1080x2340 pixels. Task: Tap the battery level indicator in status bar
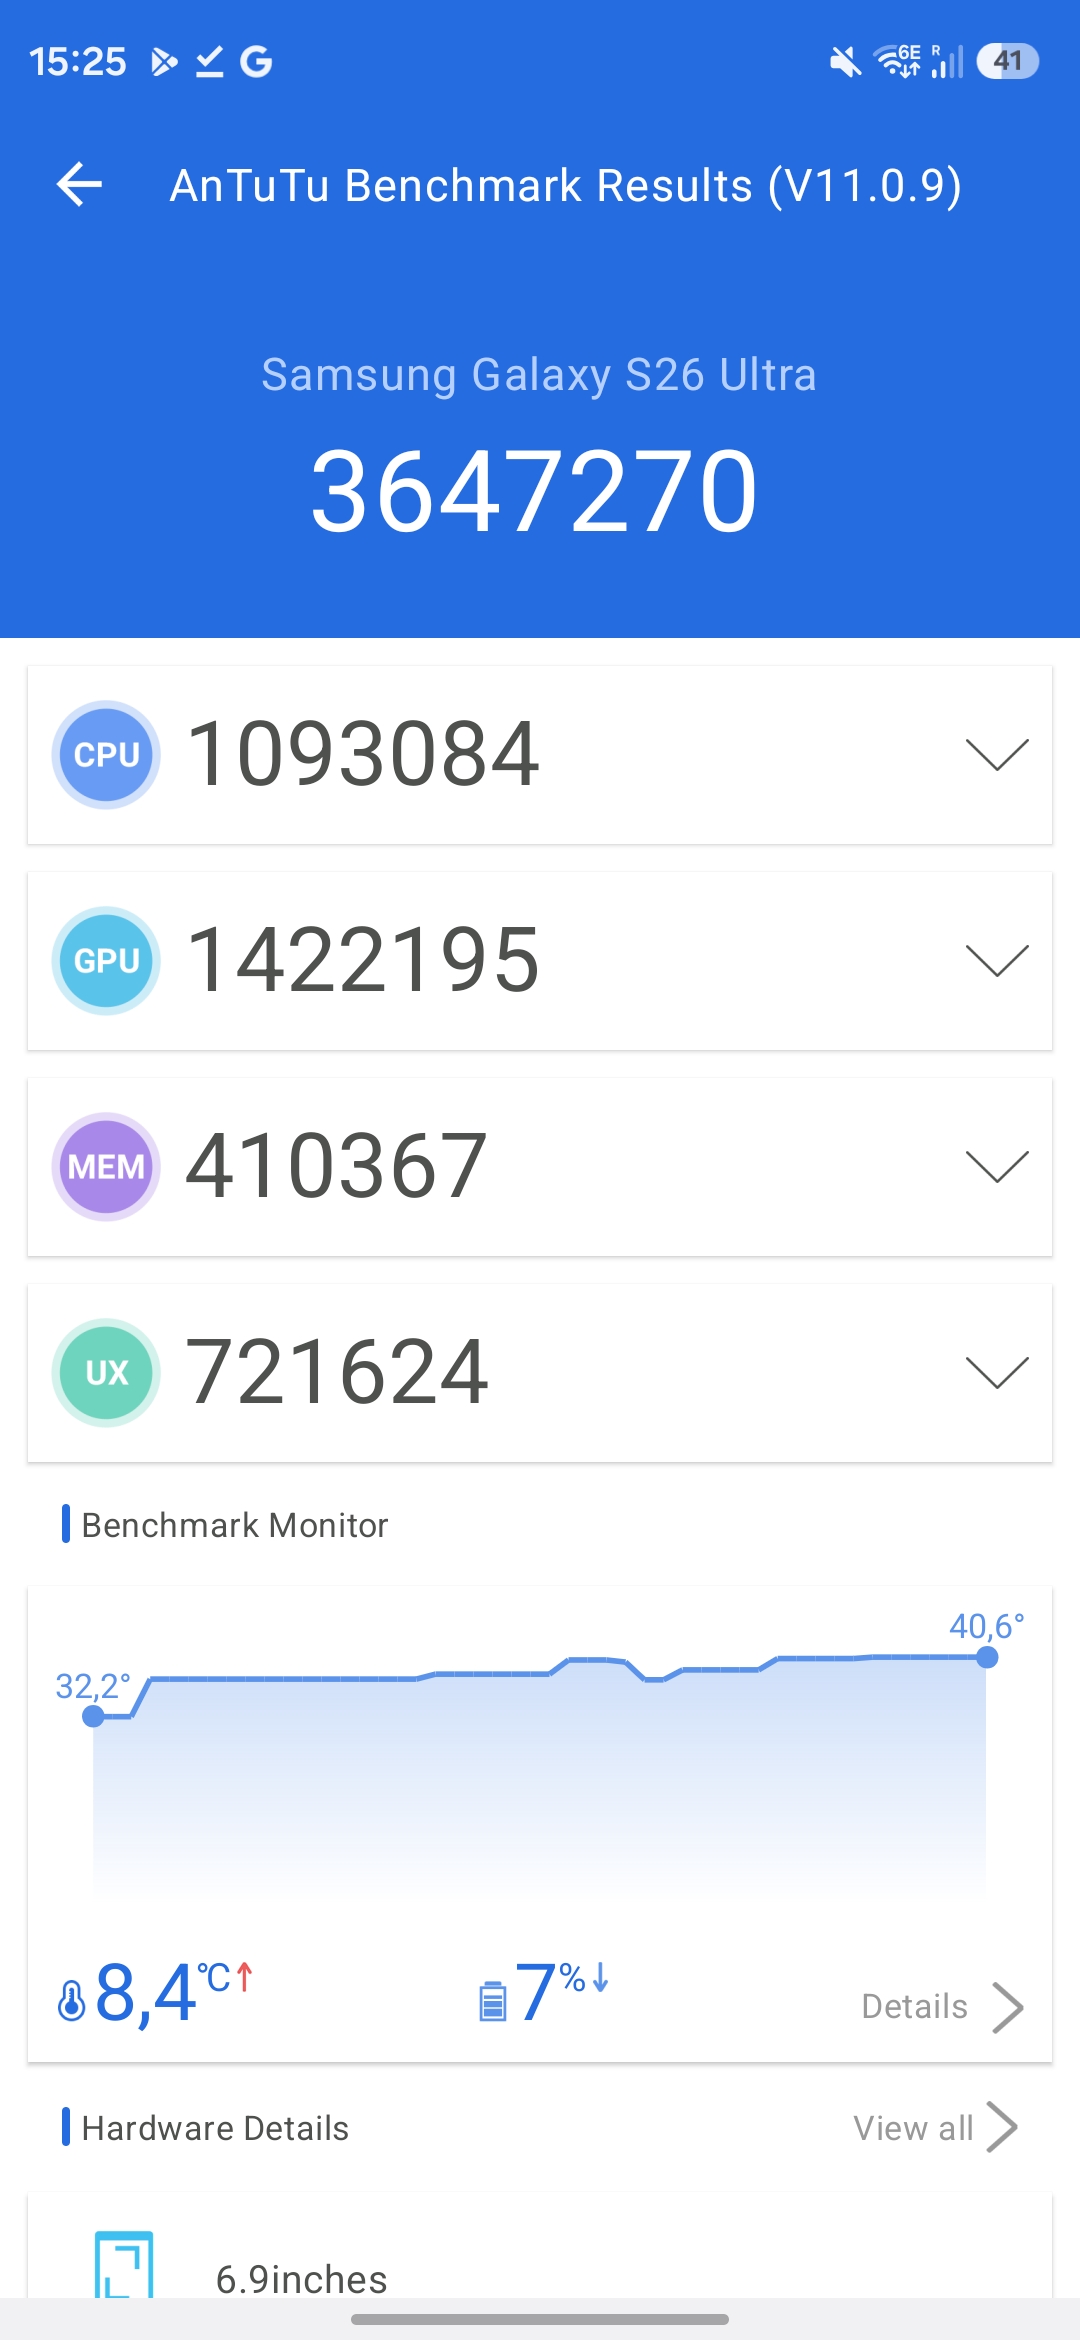click(1008, 62)
